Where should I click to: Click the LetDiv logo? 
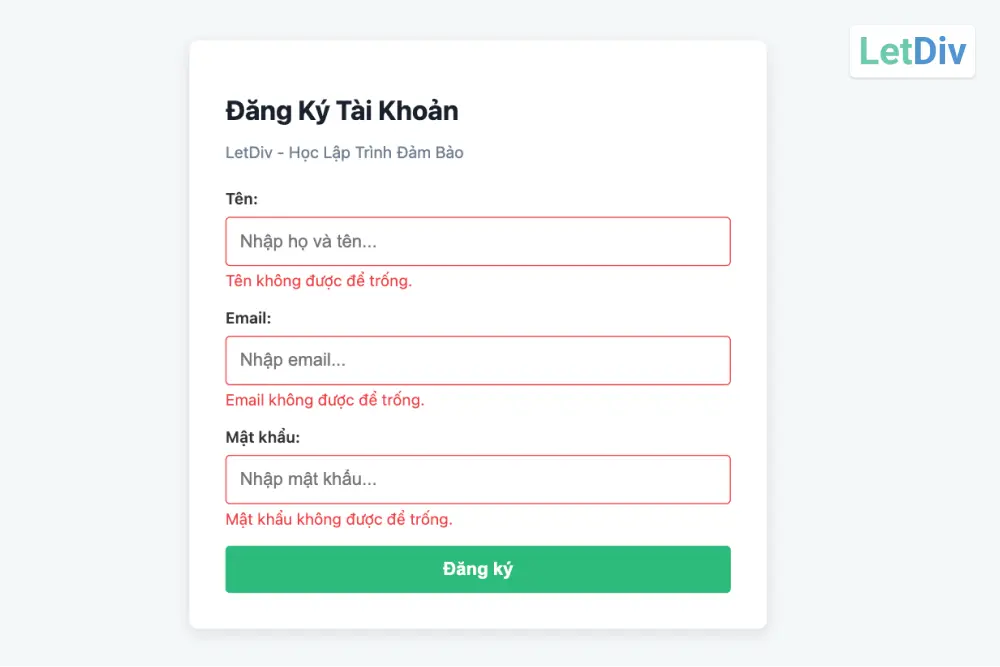[912, 51]
